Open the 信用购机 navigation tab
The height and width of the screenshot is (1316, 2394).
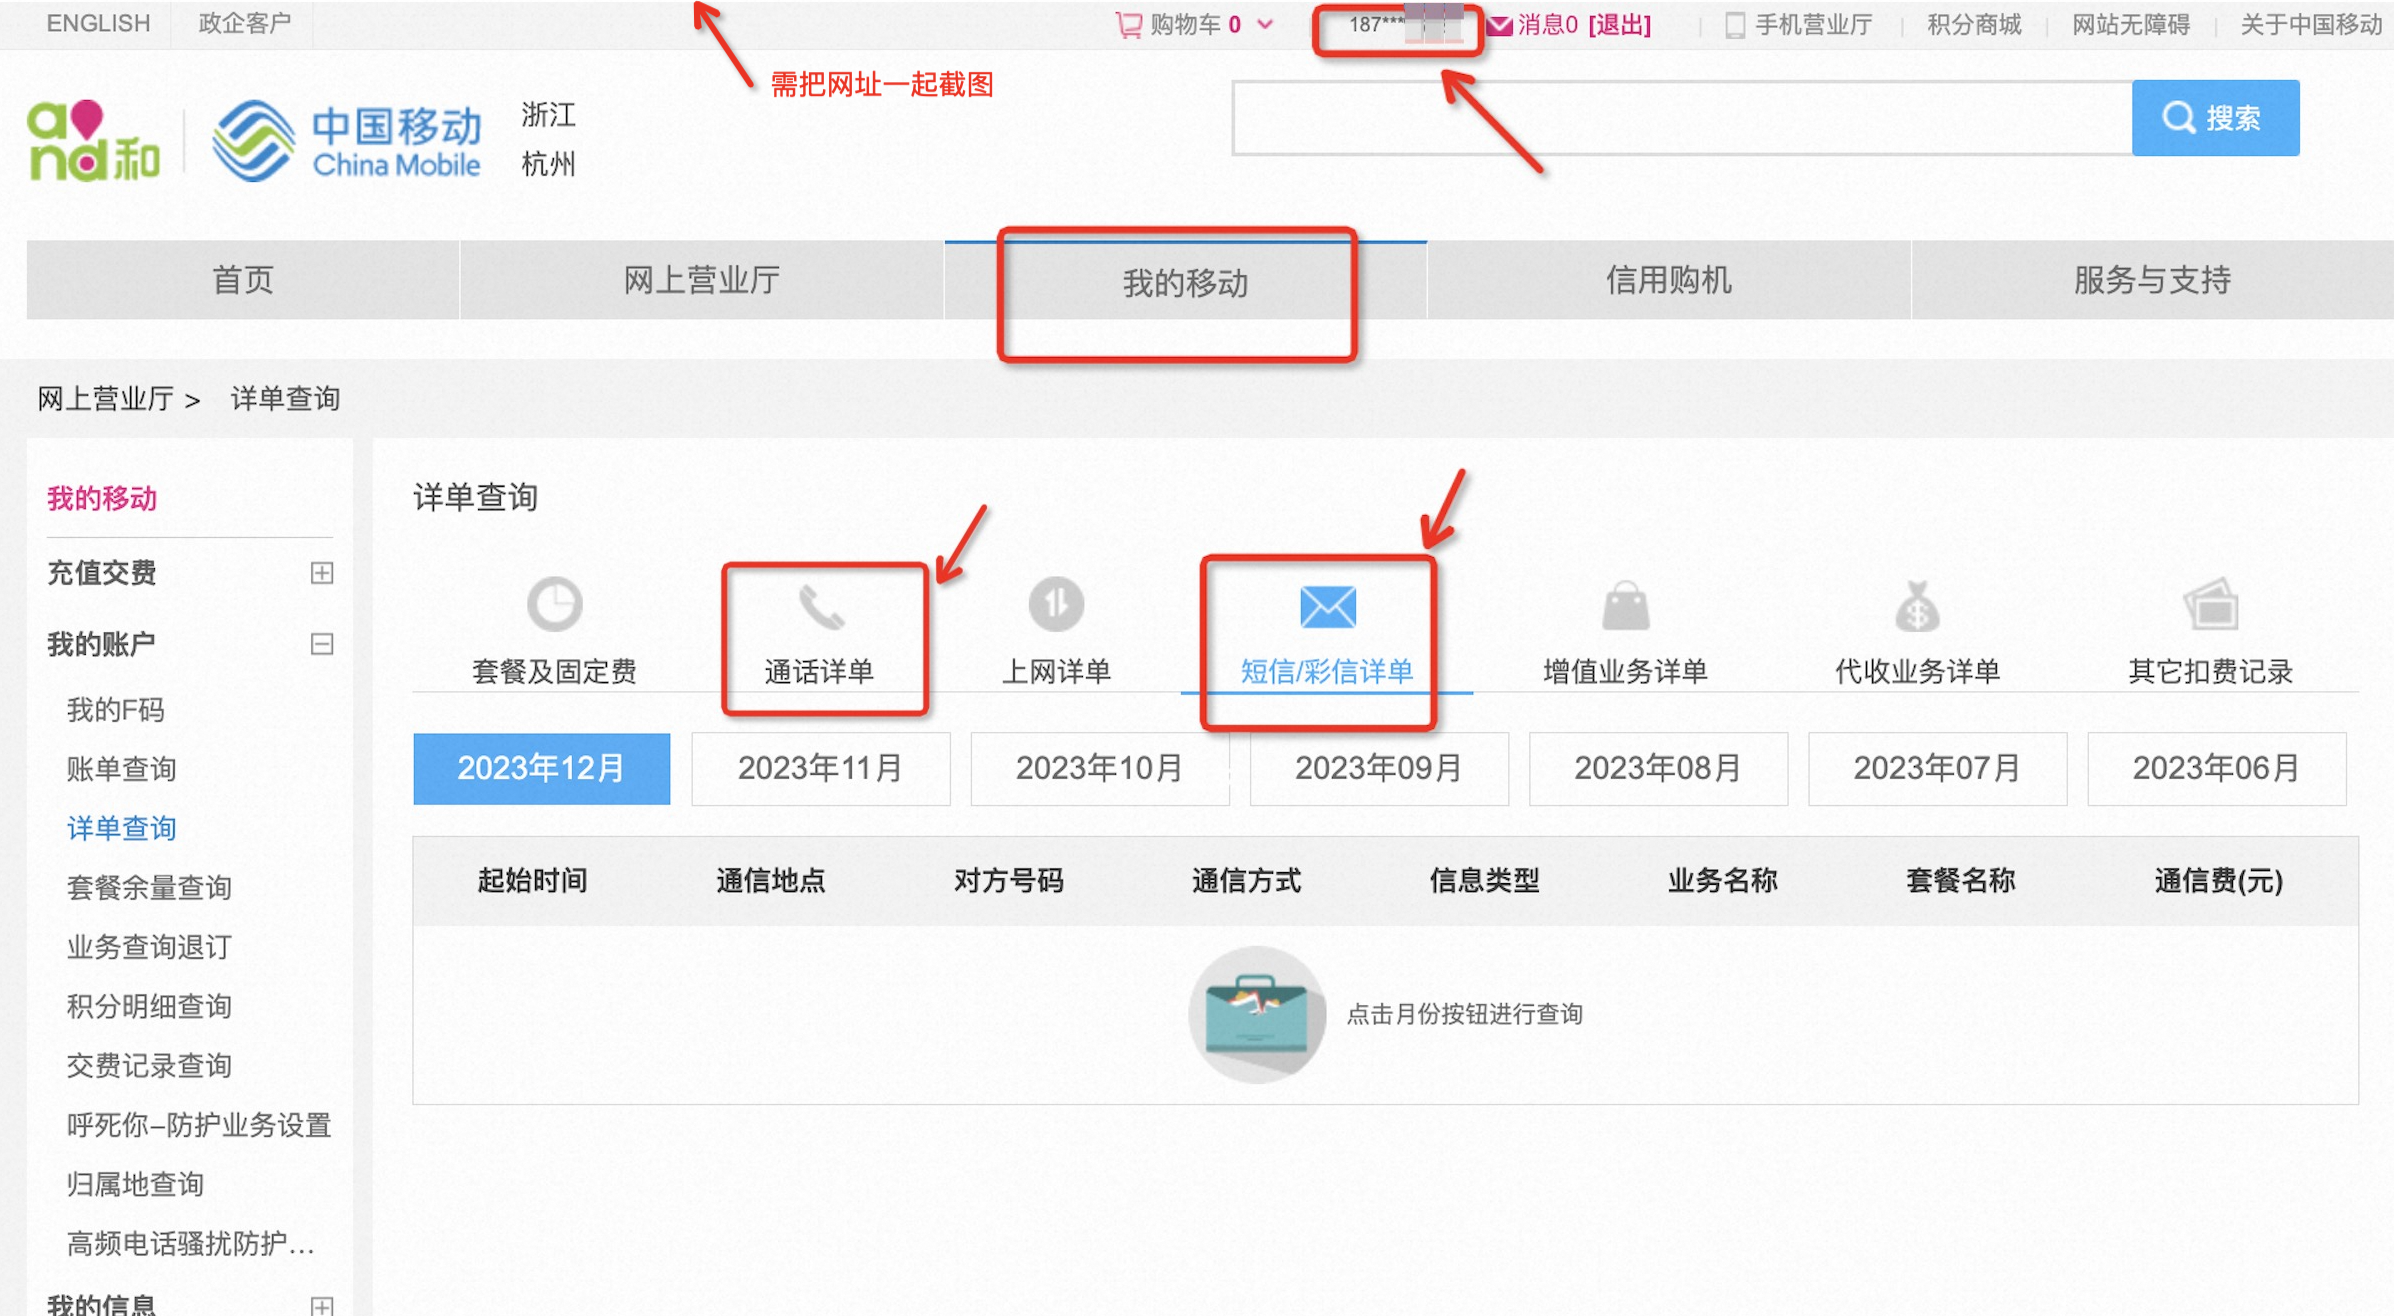coord(1668,280)
